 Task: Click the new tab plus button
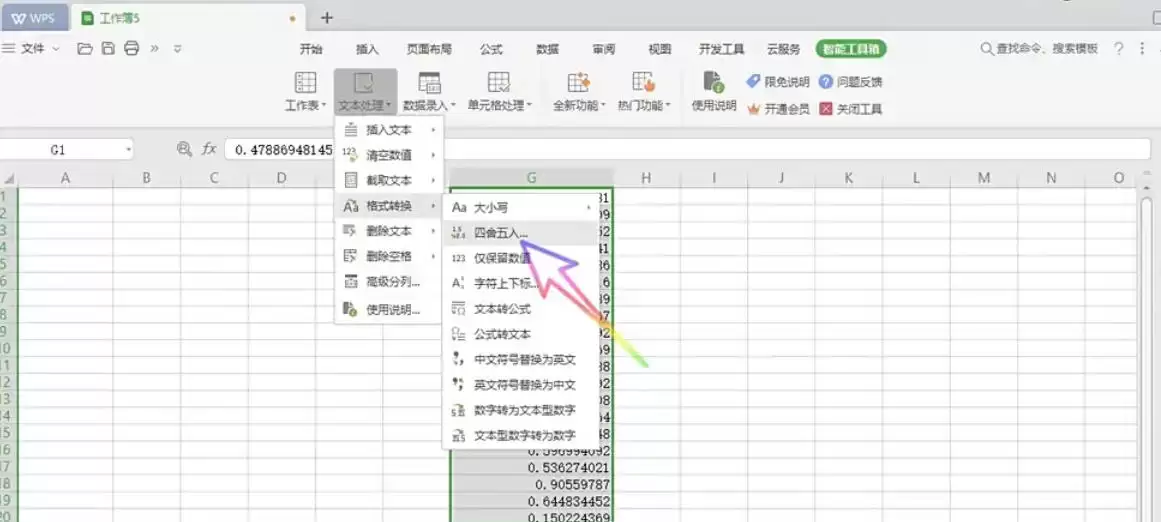pos(327,18)
